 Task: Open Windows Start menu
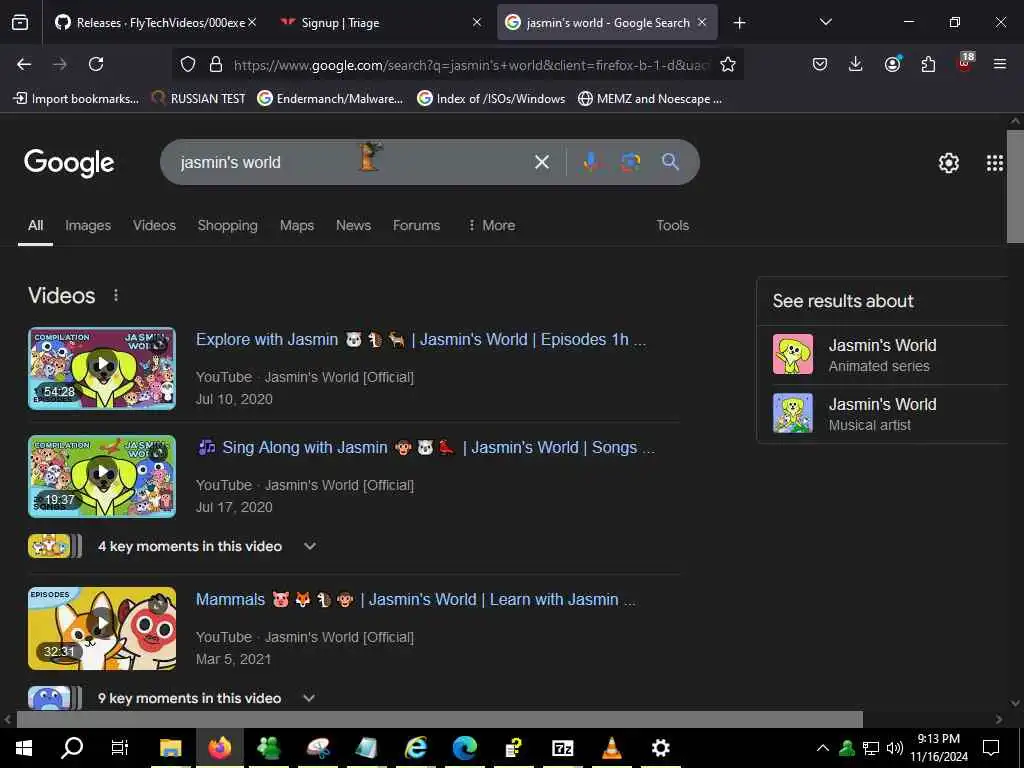[24, 748]
